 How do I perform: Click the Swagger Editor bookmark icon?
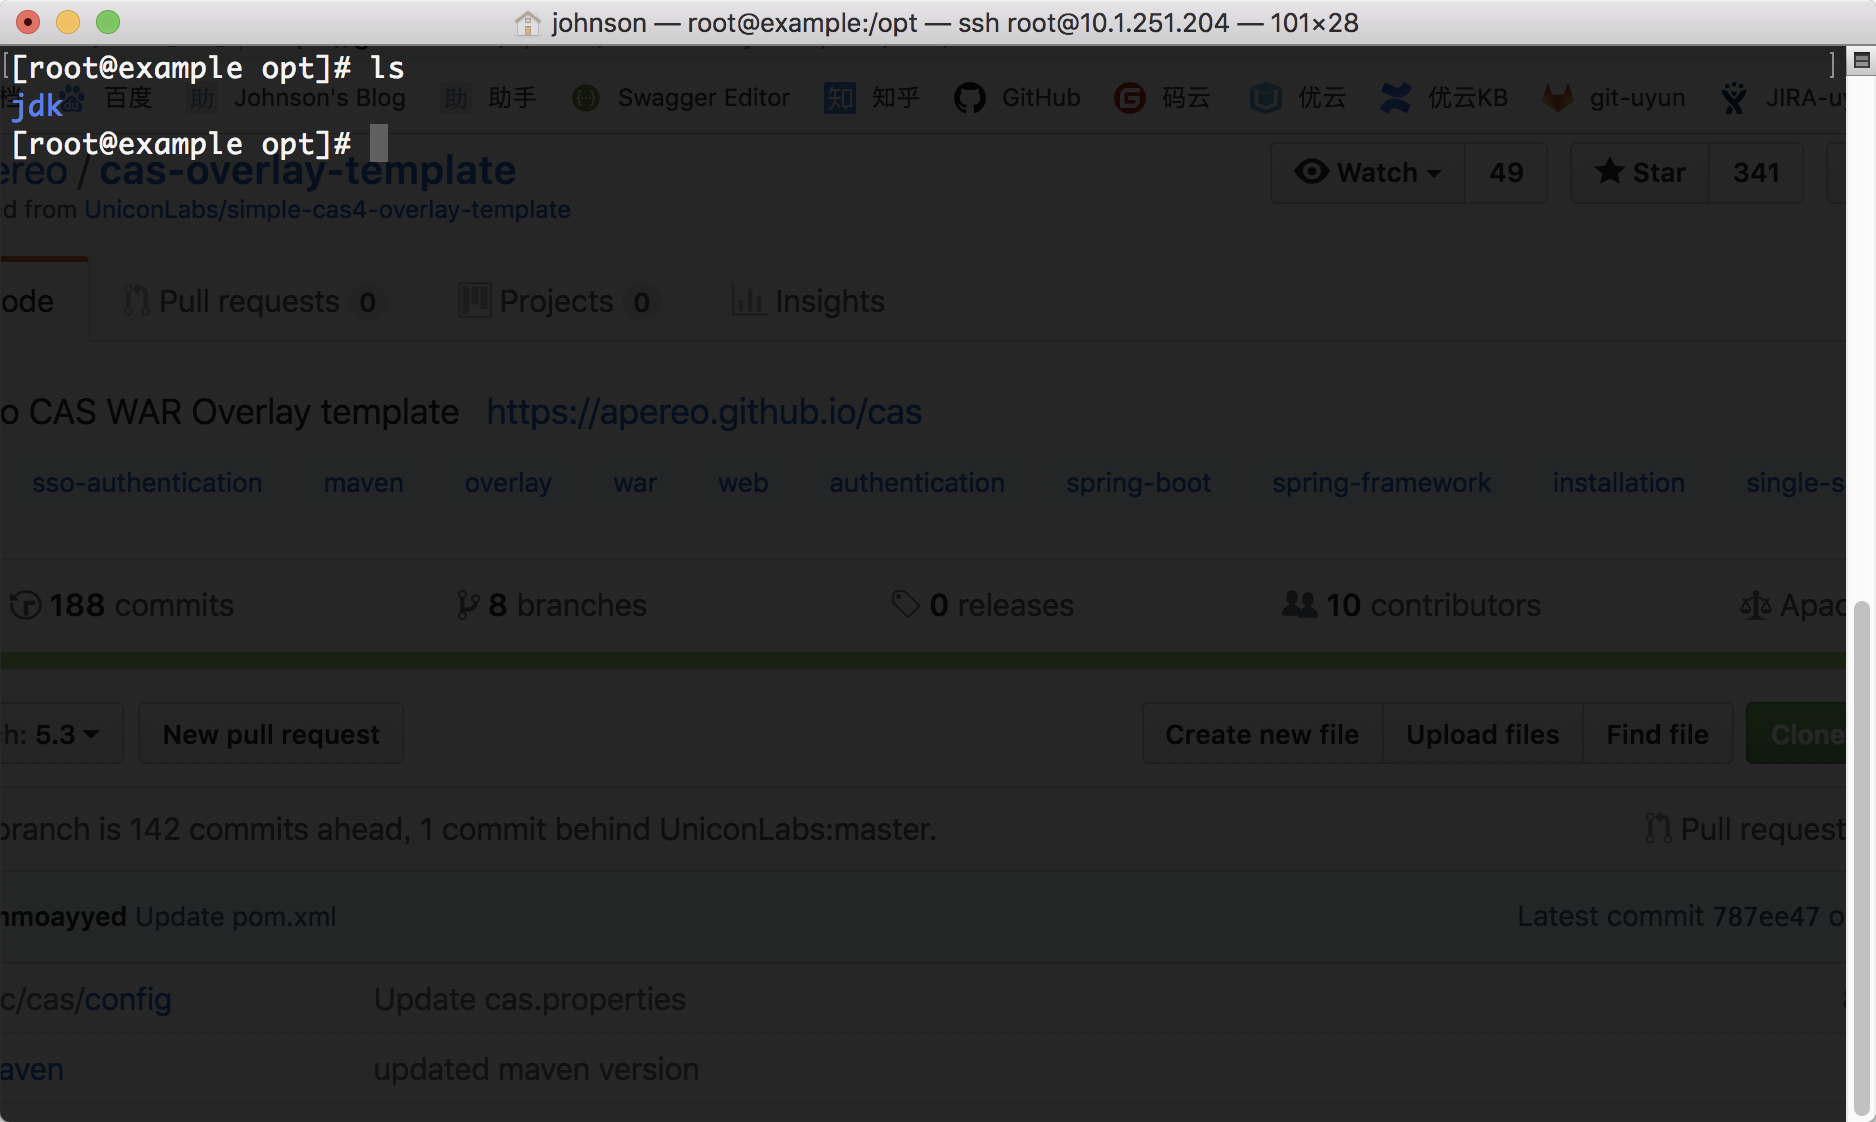click(586, 98)
